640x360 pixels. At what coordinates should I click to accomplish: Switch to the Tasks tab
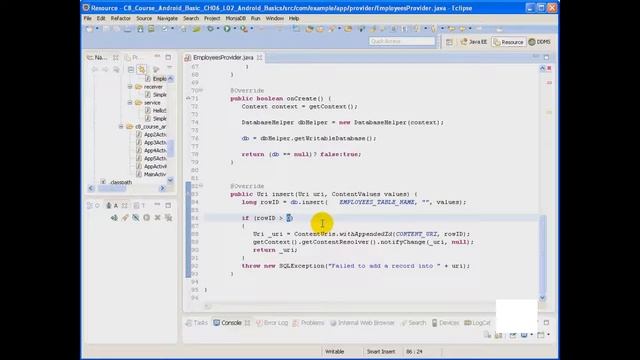(x=197, y=323)
